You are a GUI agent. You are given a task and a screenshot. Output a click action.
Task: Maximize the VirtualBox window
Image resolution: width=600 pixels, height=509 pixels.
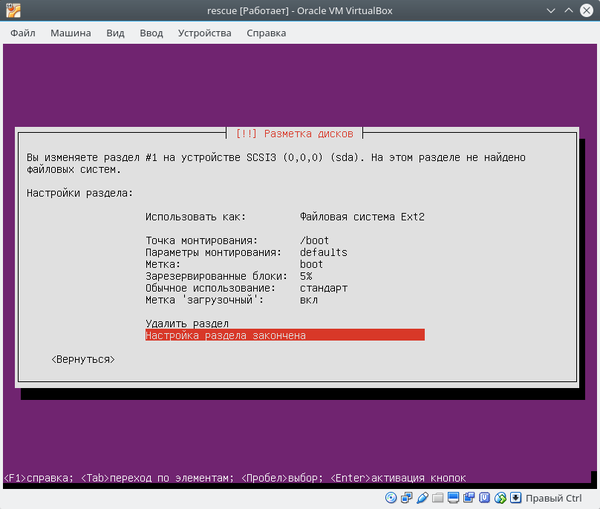pyautogui.click(x=569, y=11)
